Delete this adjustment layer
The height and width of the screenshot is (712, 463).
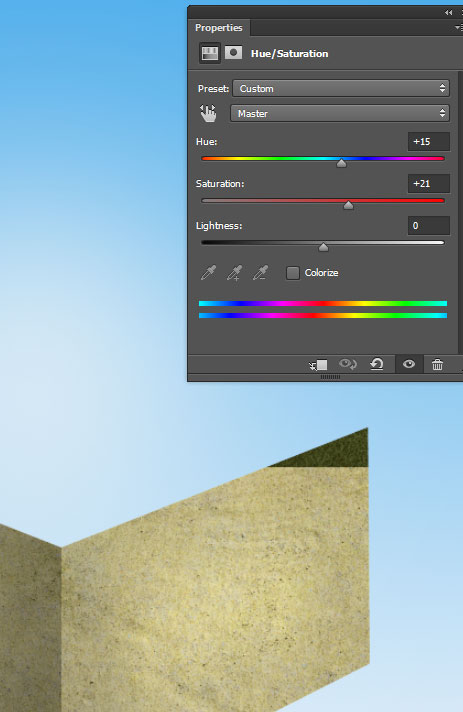437,364
